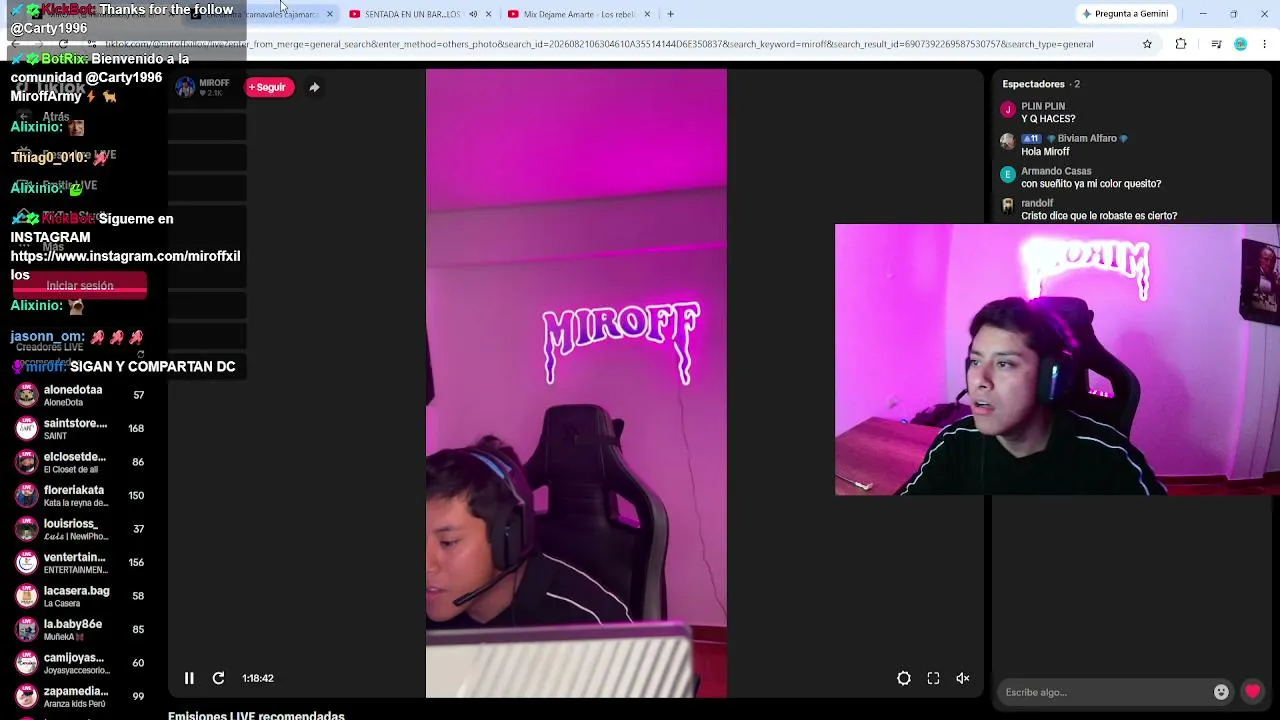Image resolution: width=1280 pixels, height=720 pixels.
Task: Click the level 11 badge beside Biviam Alfaro
Action: (x=1031, y=139)
